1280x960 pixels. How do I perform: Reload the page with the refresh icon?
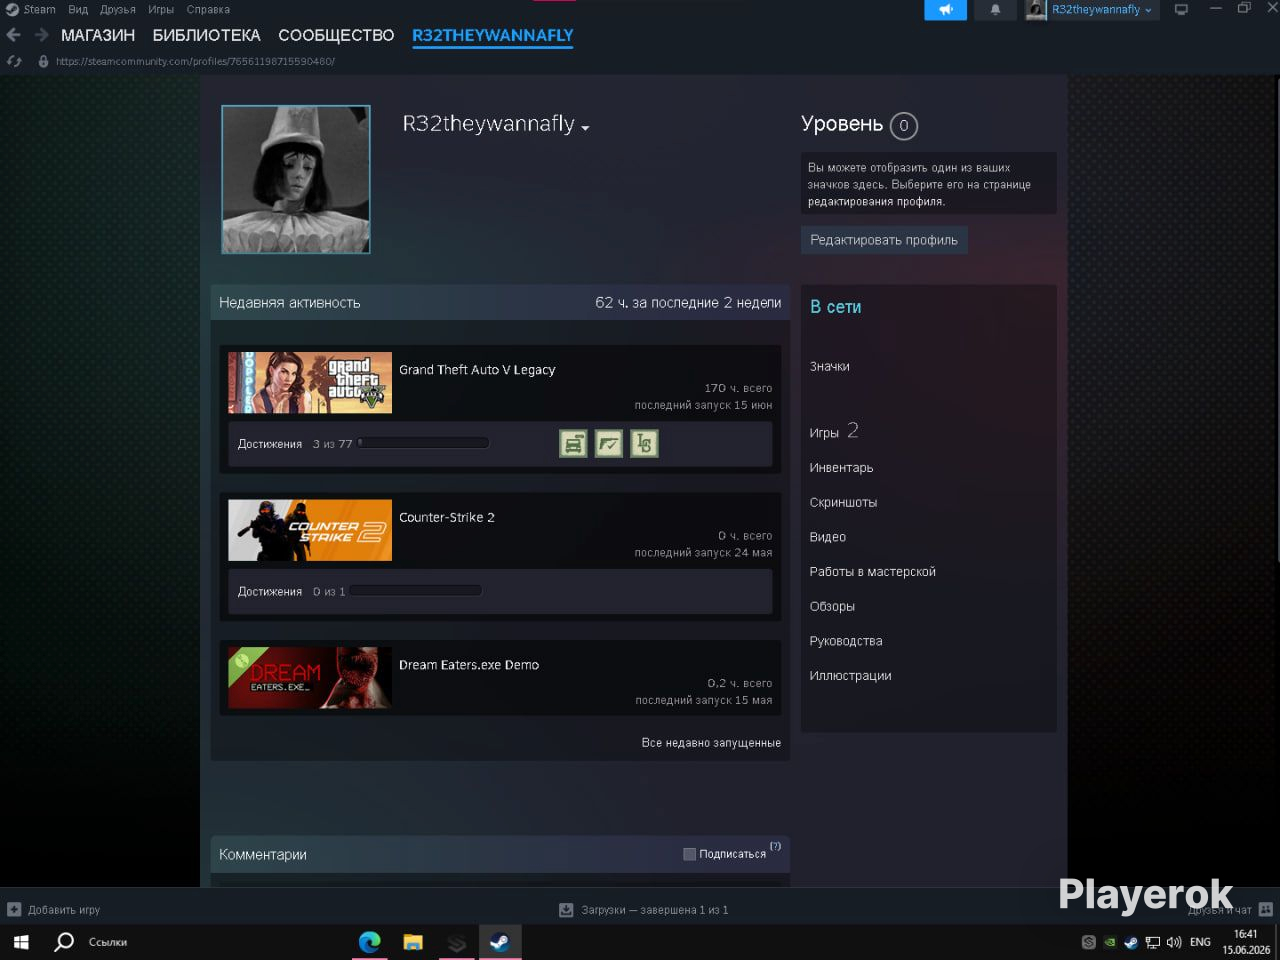[14, 61]
